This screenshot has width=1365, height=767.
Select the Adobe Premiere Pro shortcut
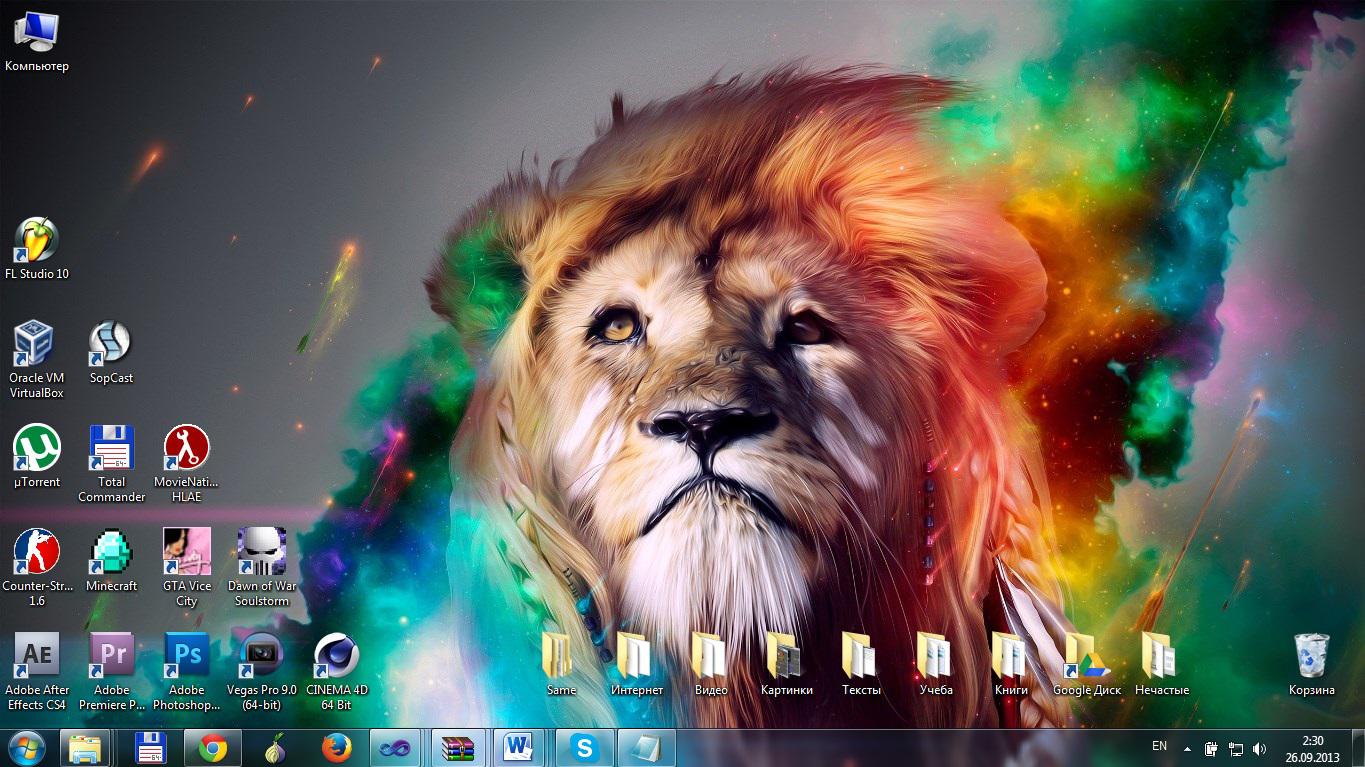pos(111,673)
